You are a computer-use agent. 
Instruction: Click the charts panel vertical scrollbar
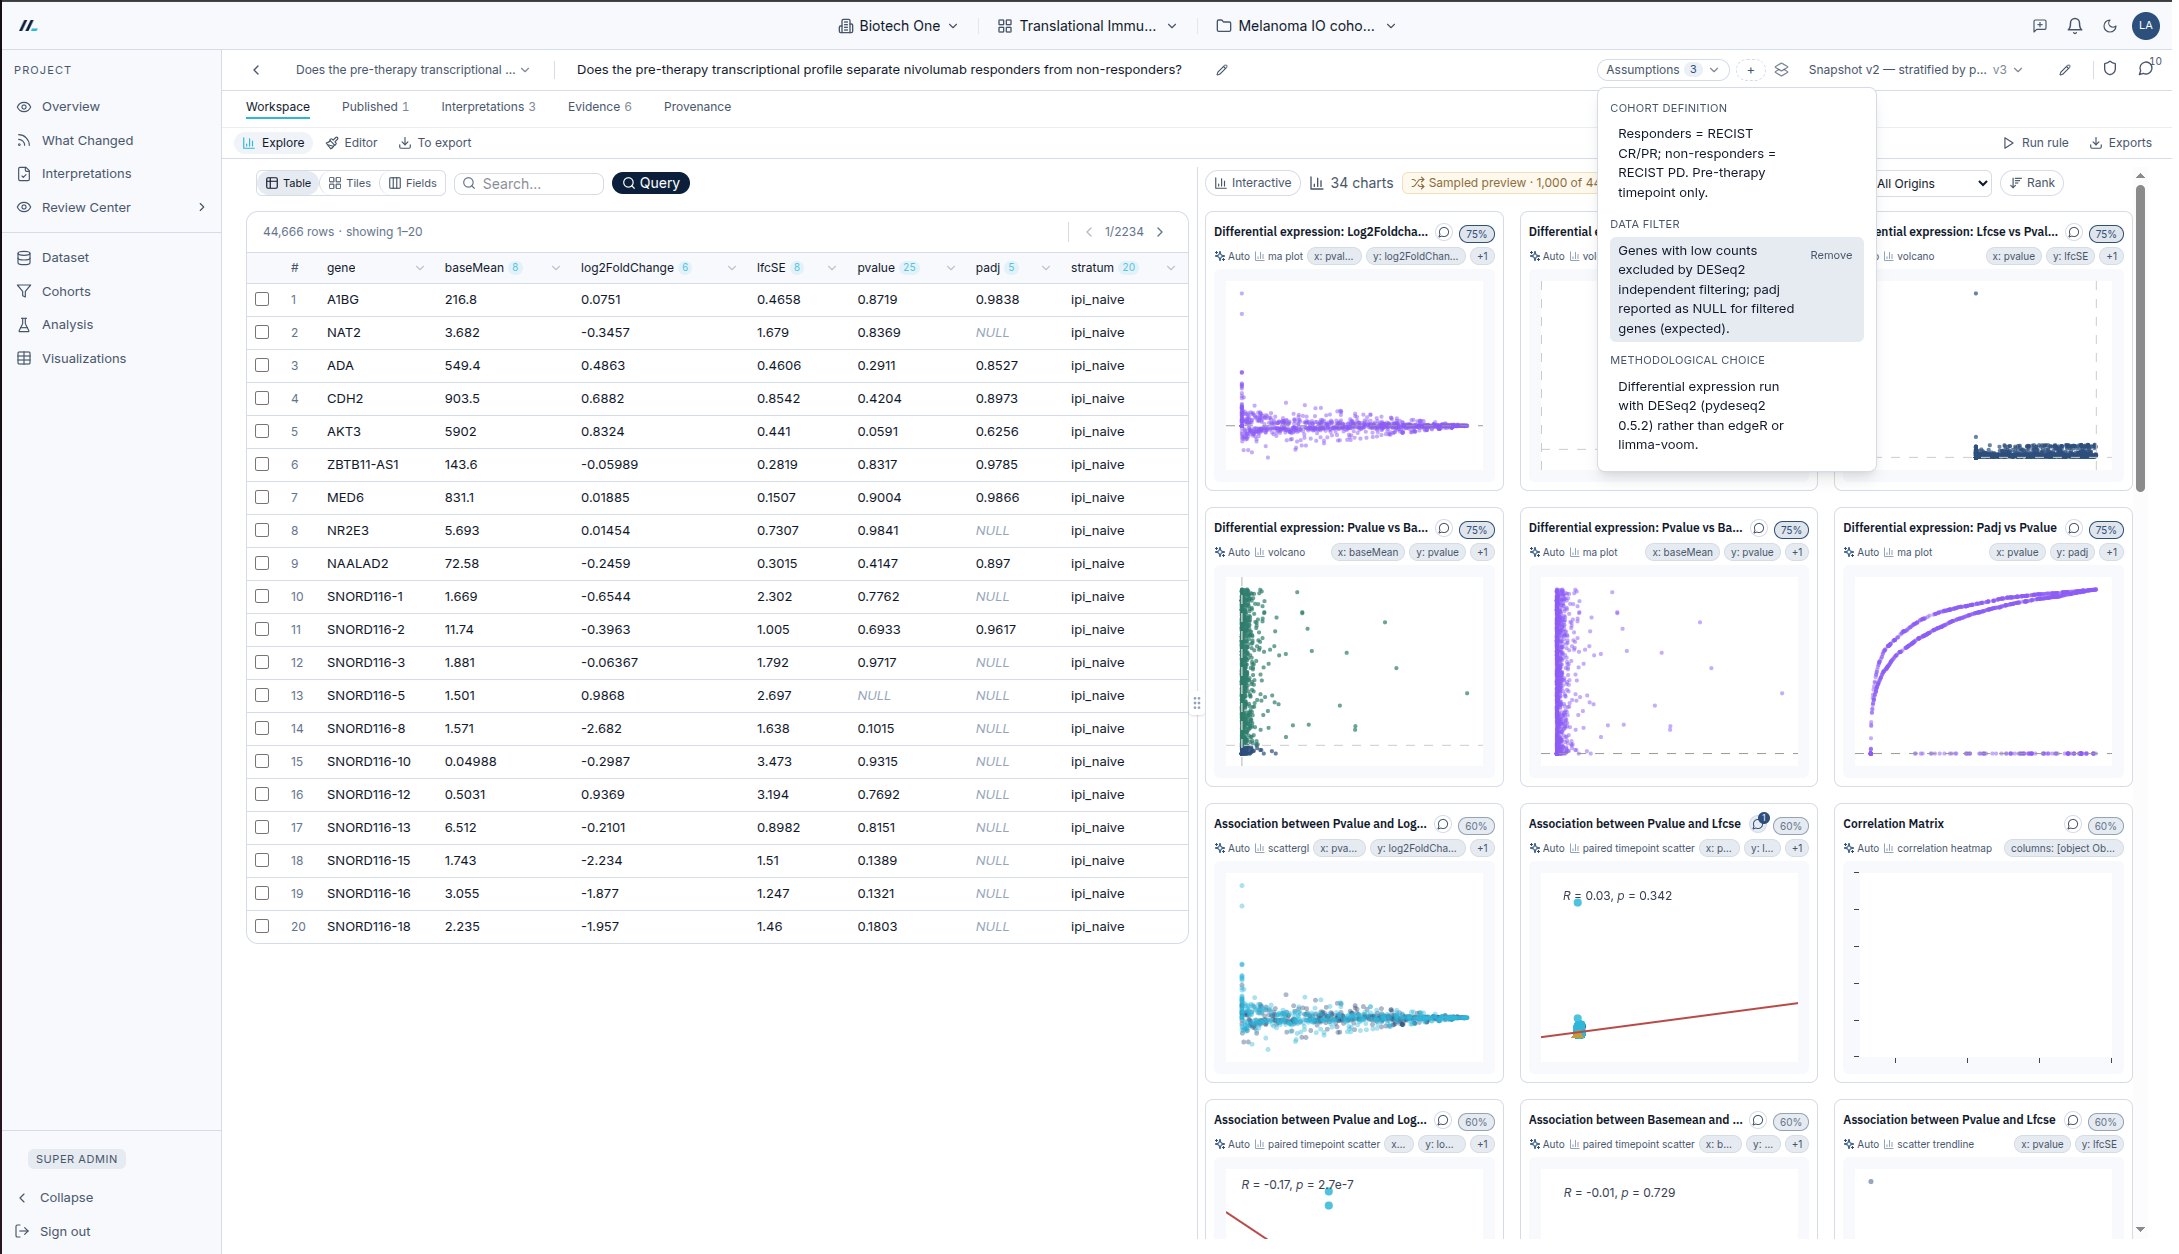(2140, 336)
